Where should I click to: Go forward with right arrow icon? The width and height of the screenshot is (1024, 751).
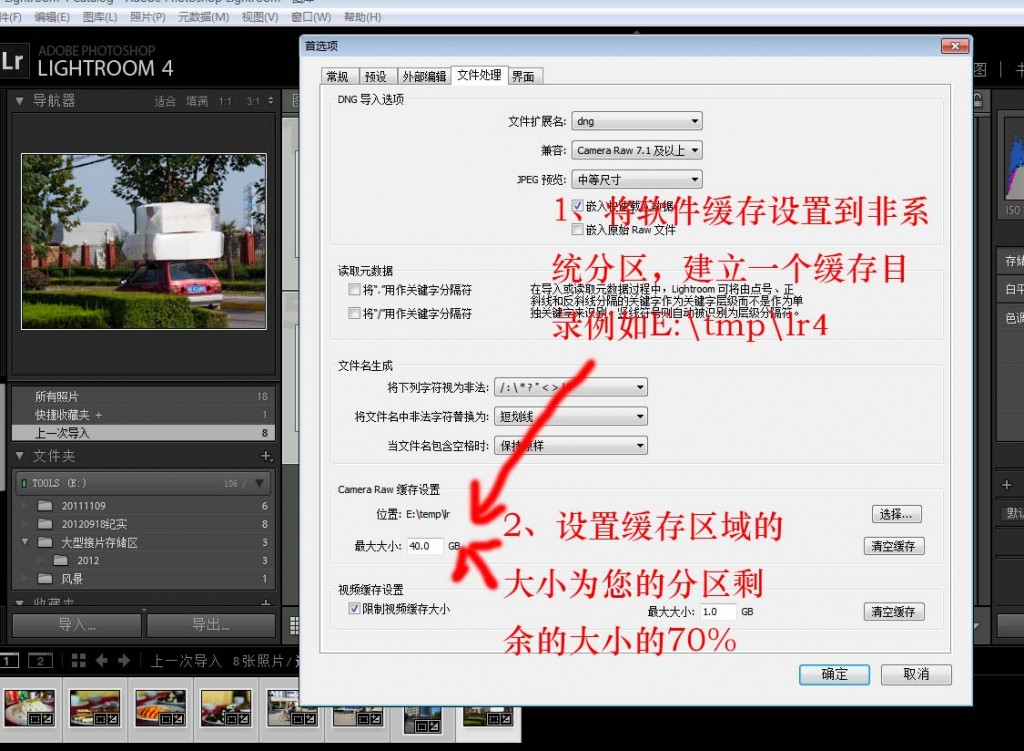pyautogui.click(x=124, y=660)
